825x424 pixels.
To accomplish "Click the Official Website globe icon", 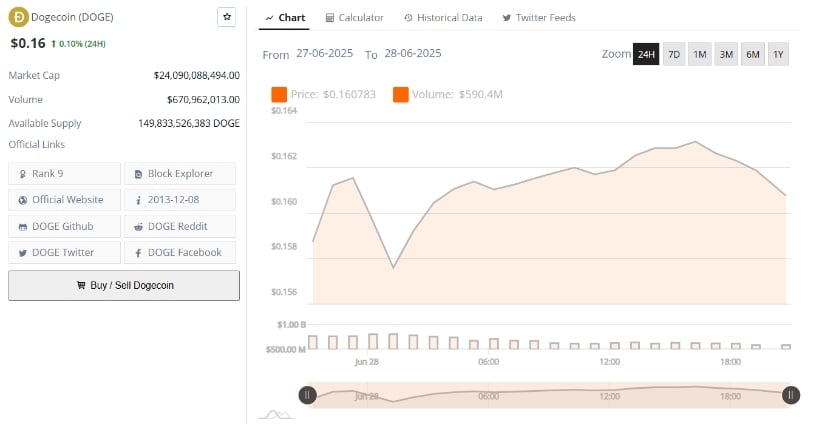I will point(23,200).
